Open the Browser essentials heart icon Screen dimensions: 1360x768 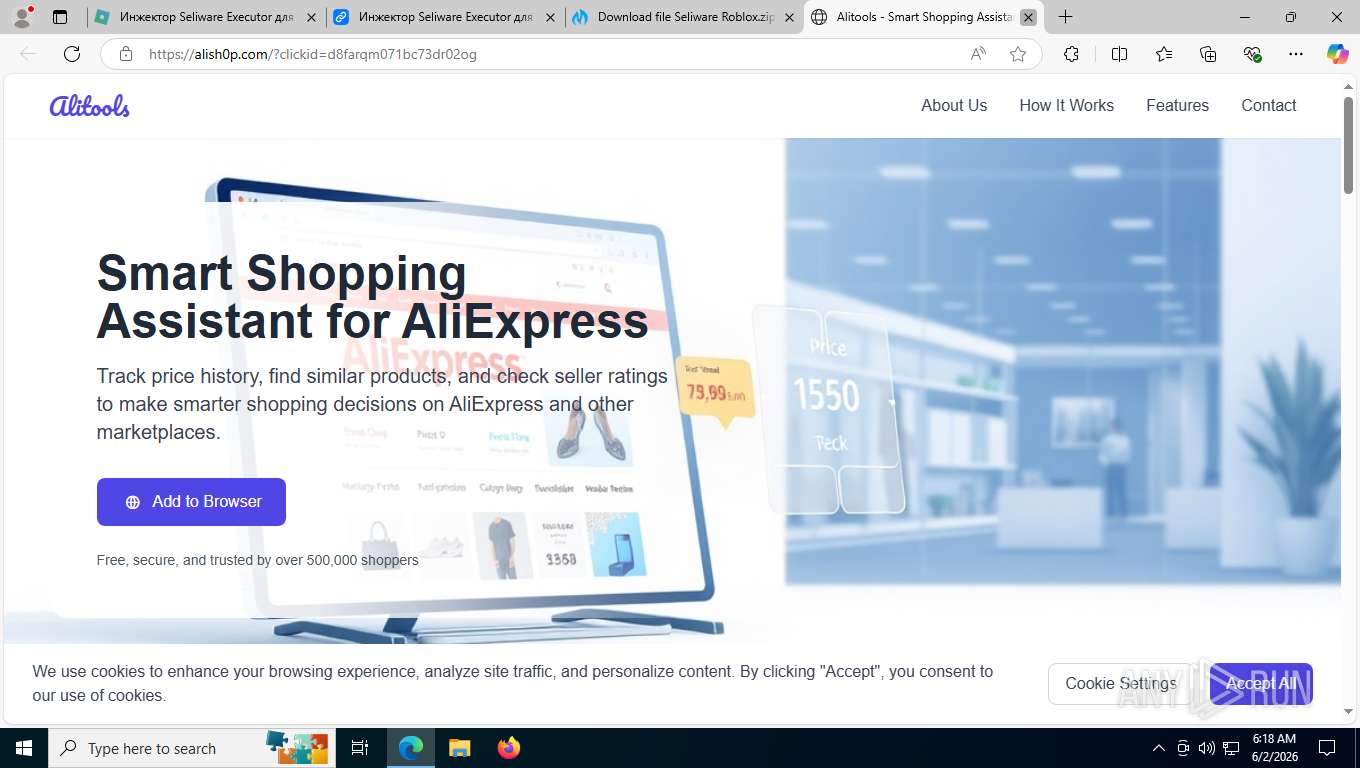1252,54
